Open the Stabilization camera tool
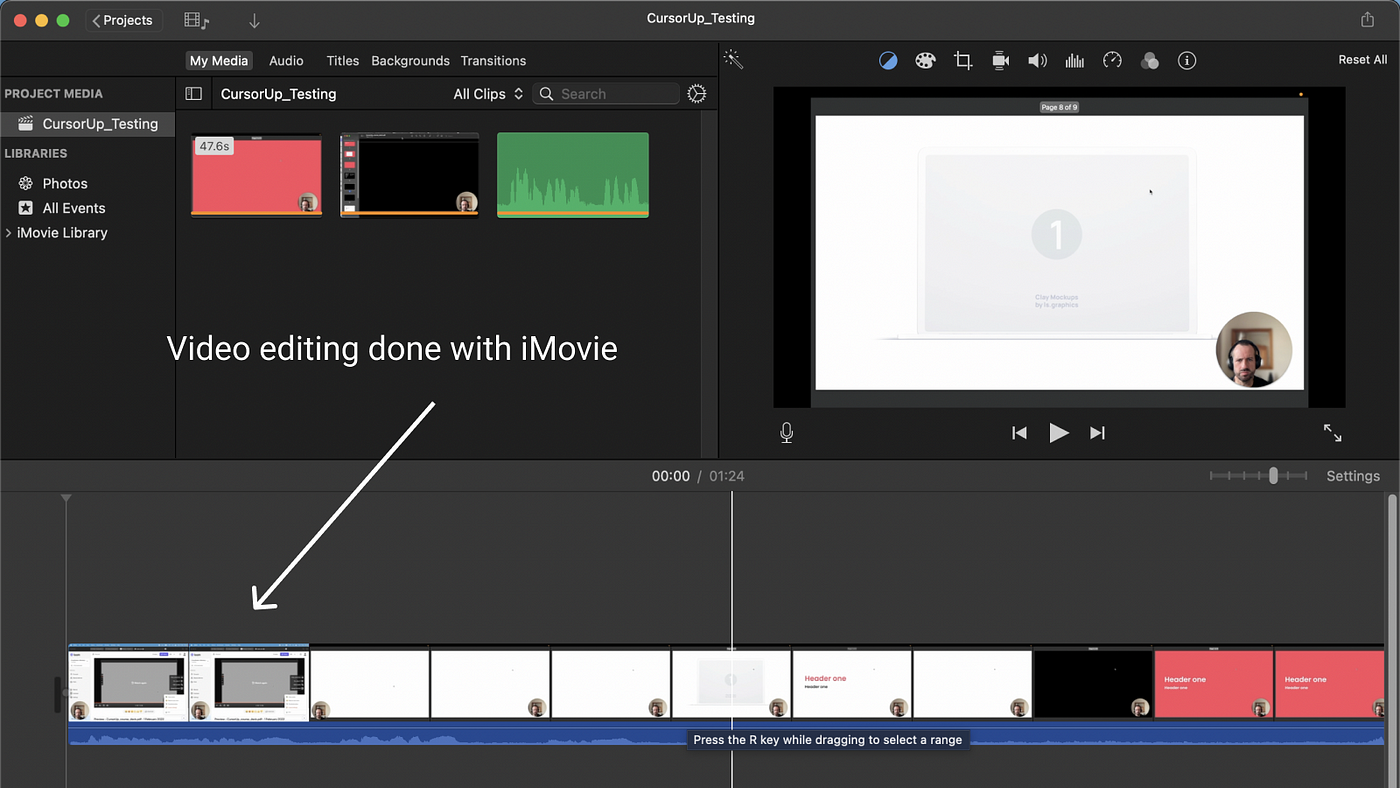This screenshot has width=1400, height=788. [x=1001, y=61]
